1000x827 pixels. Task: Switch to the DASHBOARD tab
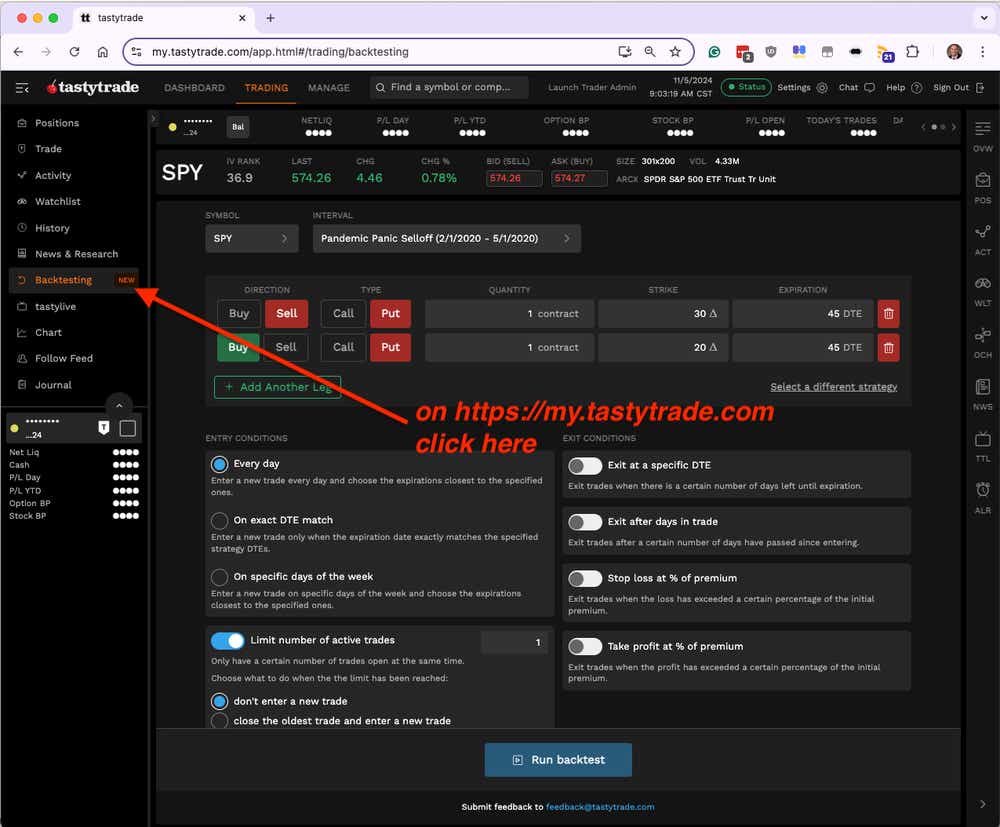coord(195,88)
